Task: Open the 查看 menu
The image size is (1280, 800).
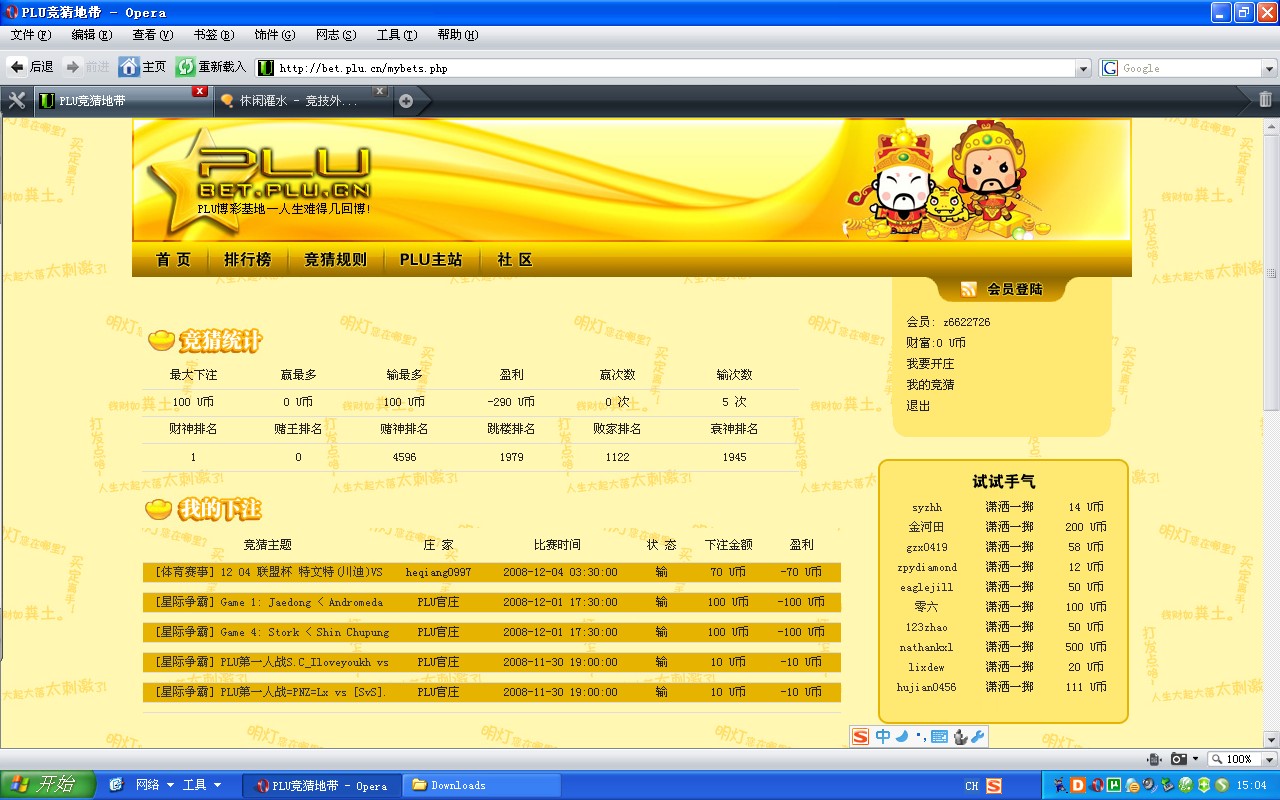Action: [153, 35]
